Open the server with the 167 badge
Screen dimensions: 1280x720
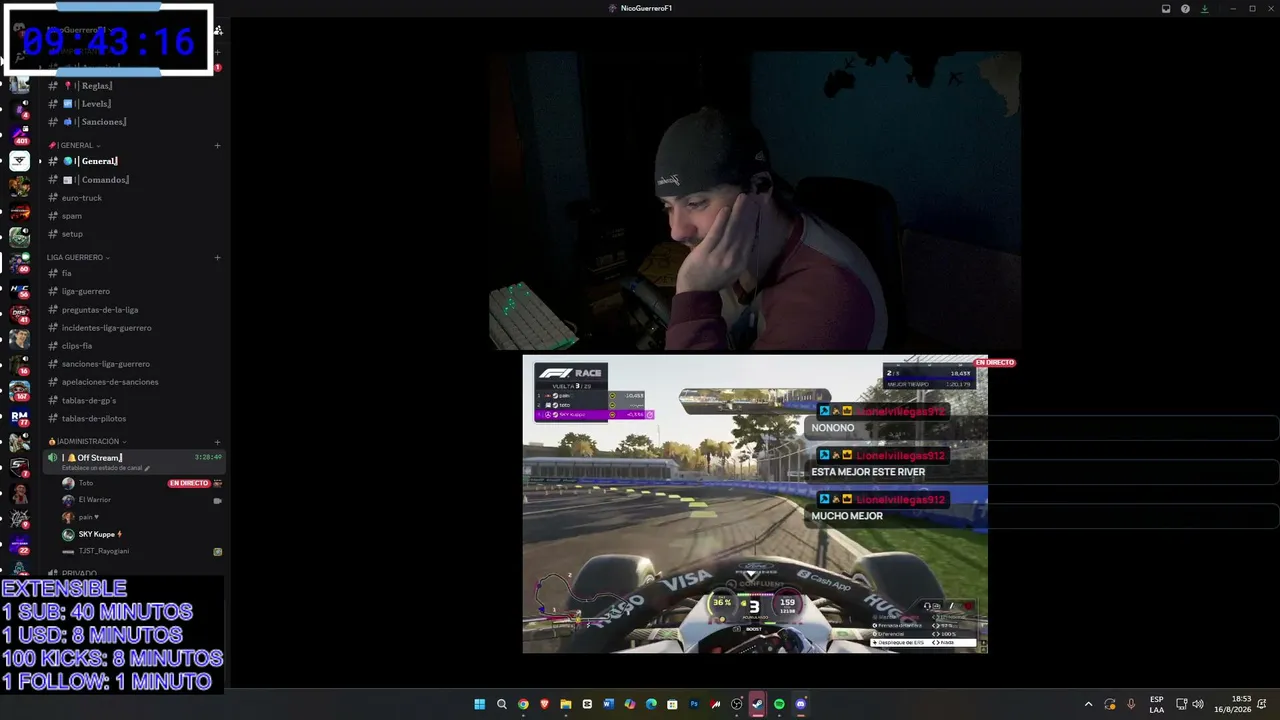click(x=20, y=389)
